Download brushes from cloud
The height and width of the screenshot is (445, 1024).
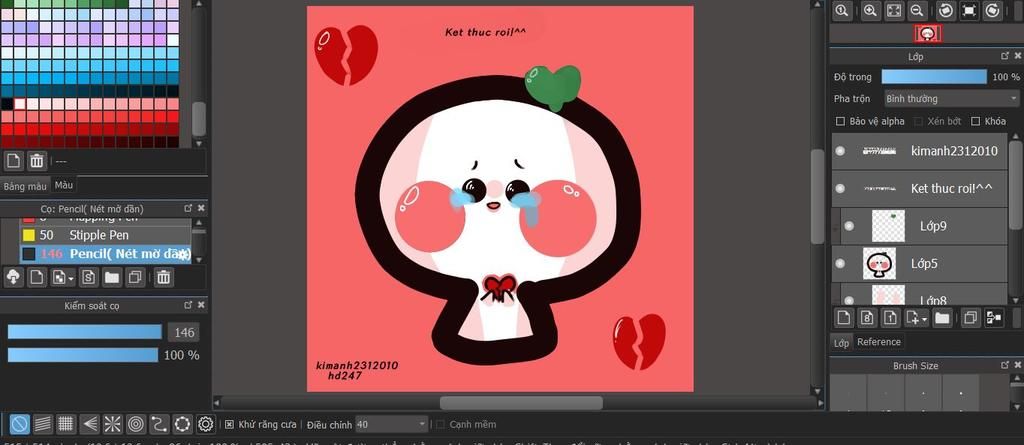13,277
